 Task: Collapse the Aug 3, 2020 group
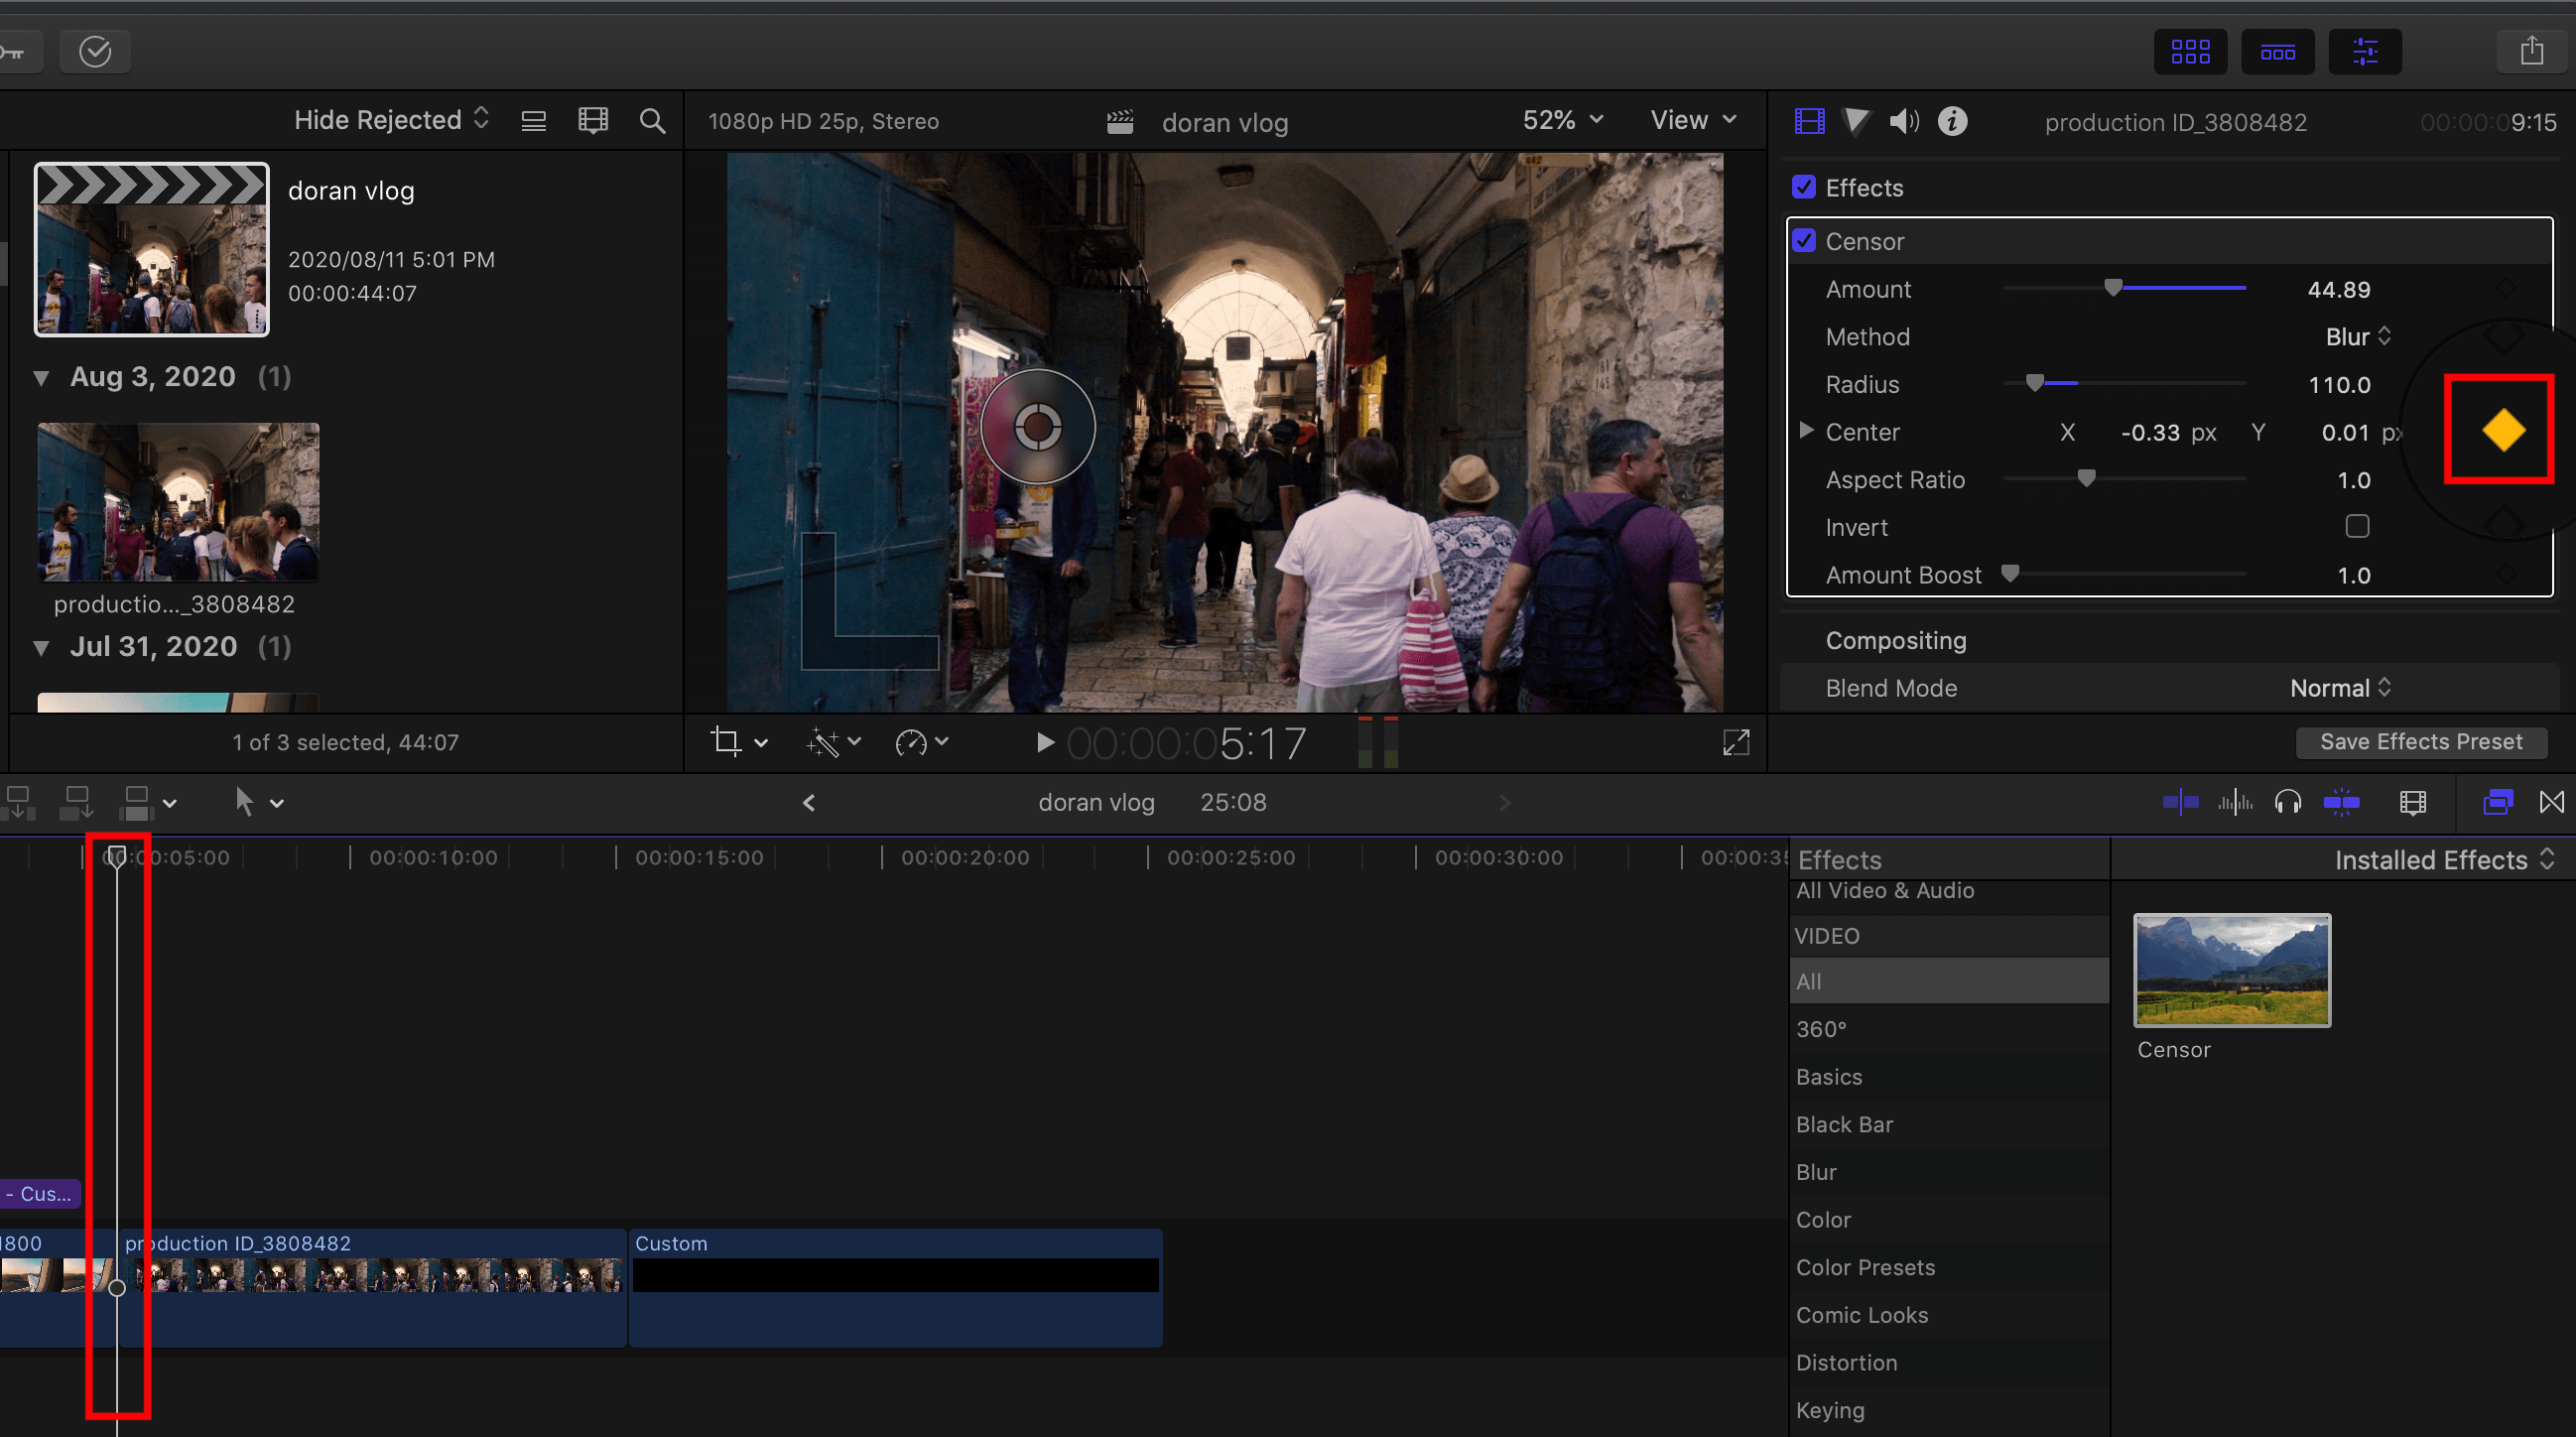click(x=42, y=378)
